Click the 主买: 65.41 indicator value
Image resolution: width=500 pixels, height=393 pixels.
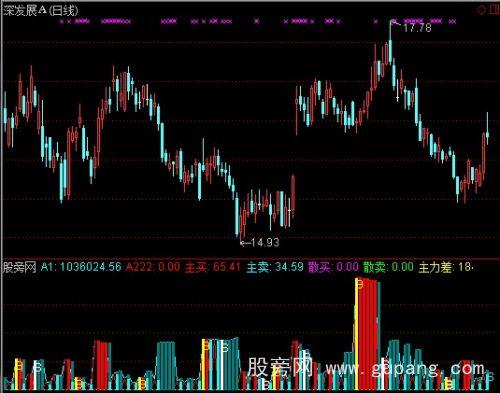coord(213,267)
